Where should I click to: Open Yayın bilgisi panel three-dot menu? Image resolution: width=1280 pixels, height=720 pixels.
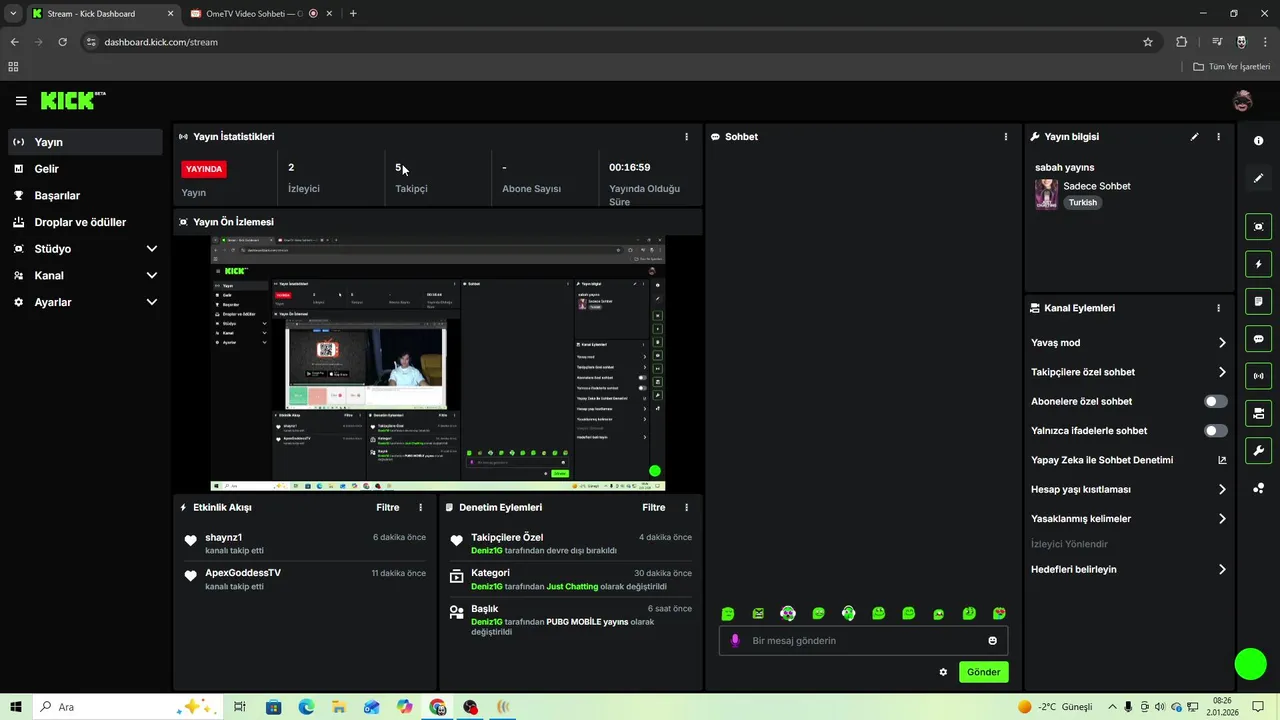(1218, 137)
